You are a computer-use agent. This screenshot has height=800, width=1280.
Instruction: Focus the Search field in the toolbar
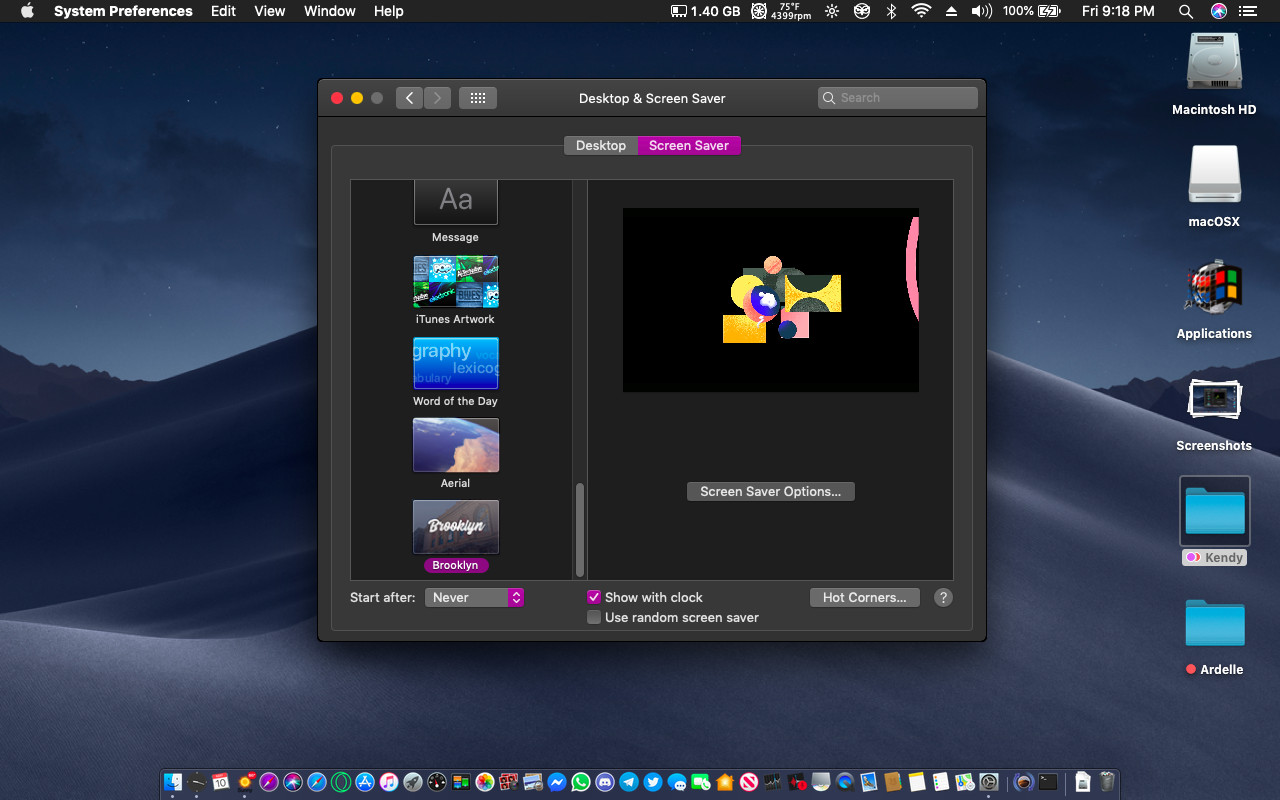tap(898, 98)
